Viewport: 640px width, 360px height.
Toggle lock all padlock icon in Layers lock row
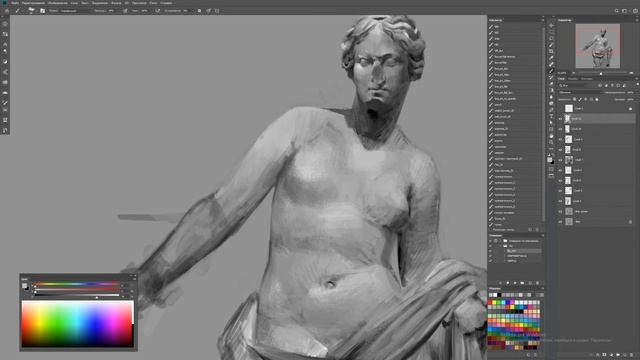point(597,99)
